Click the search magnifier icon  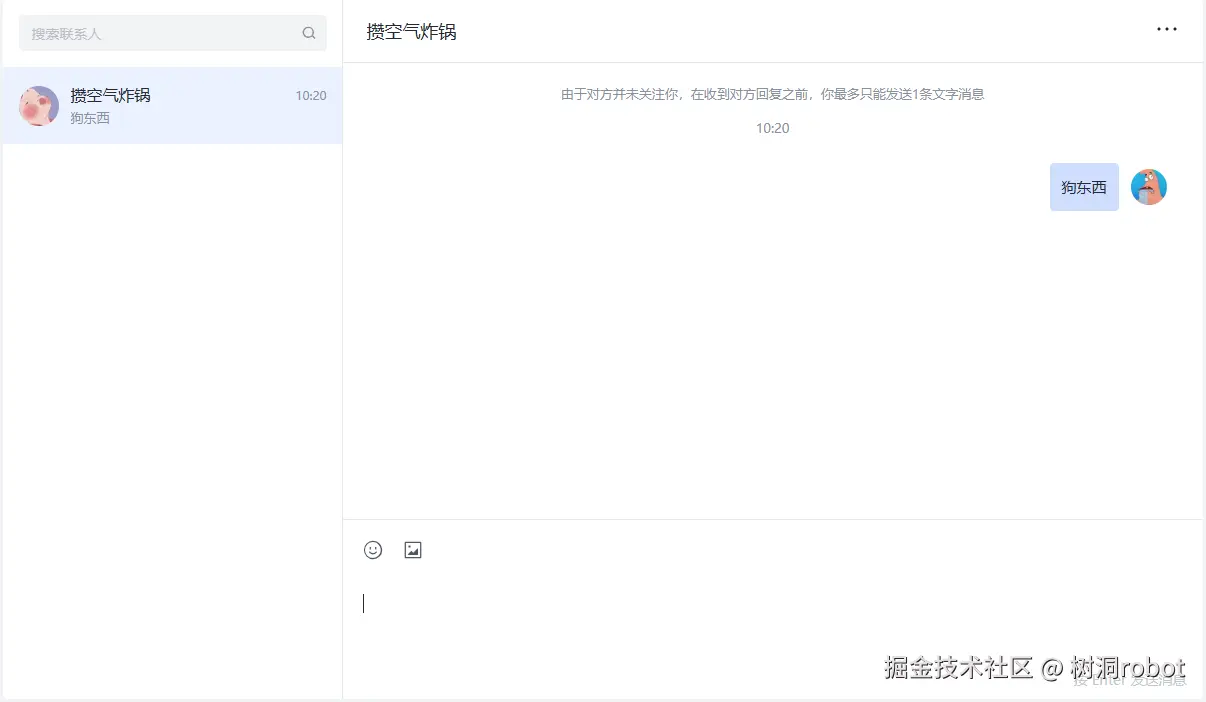308,32
